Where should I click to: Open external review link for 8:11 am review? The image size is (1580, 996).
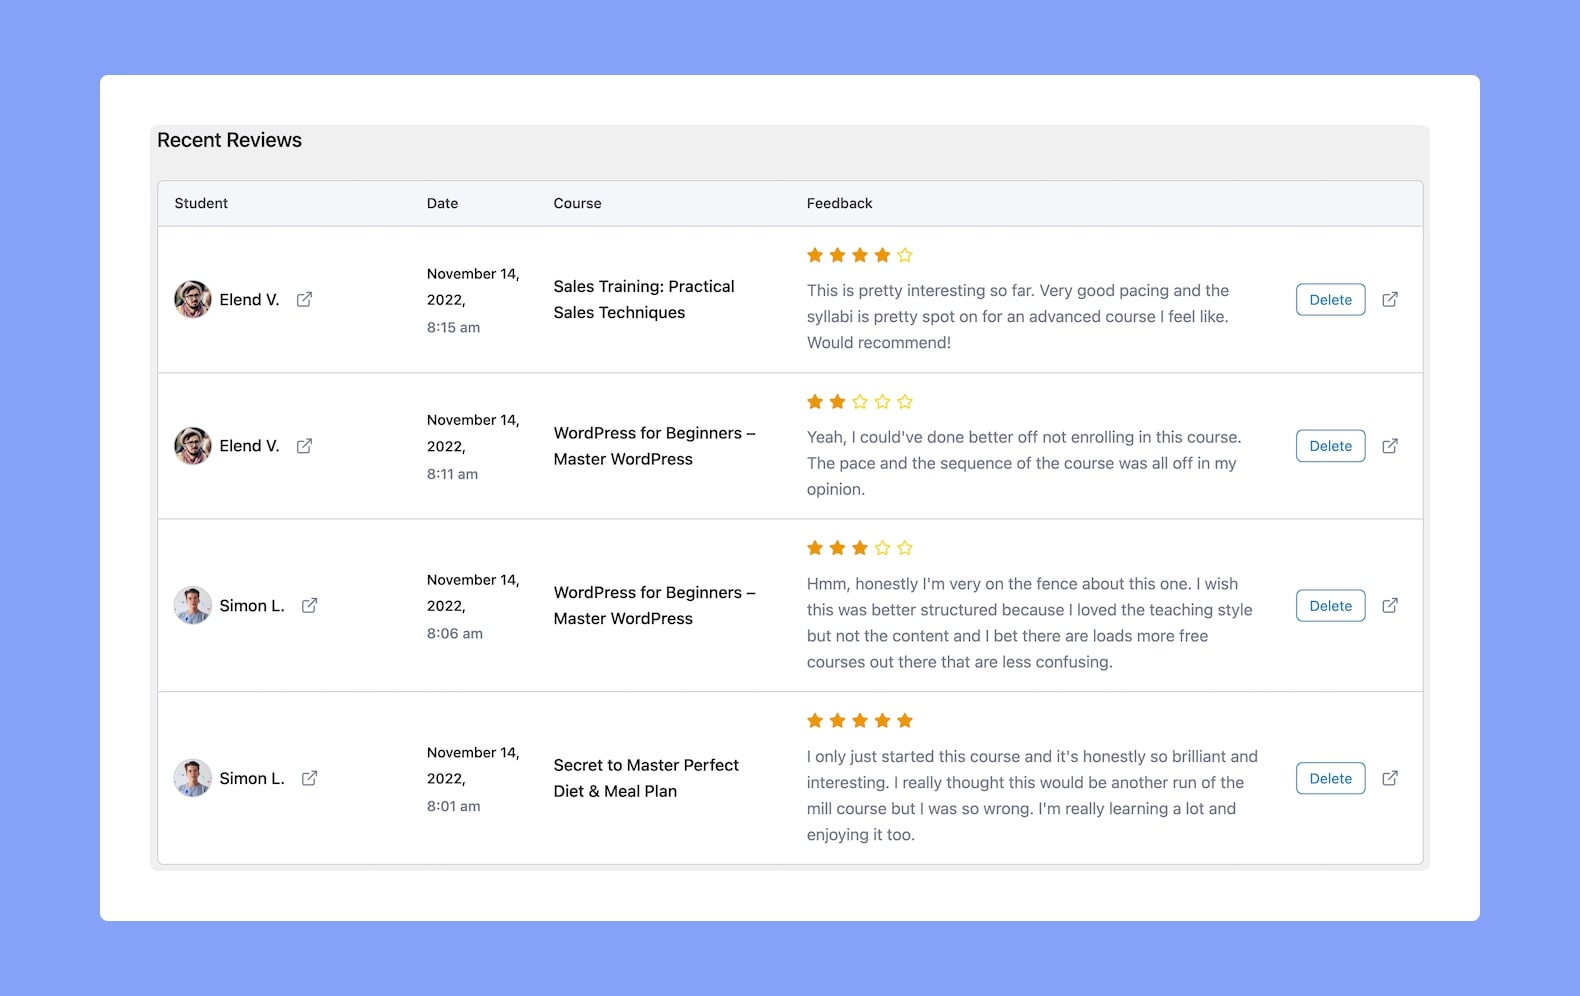[1390, 446]
